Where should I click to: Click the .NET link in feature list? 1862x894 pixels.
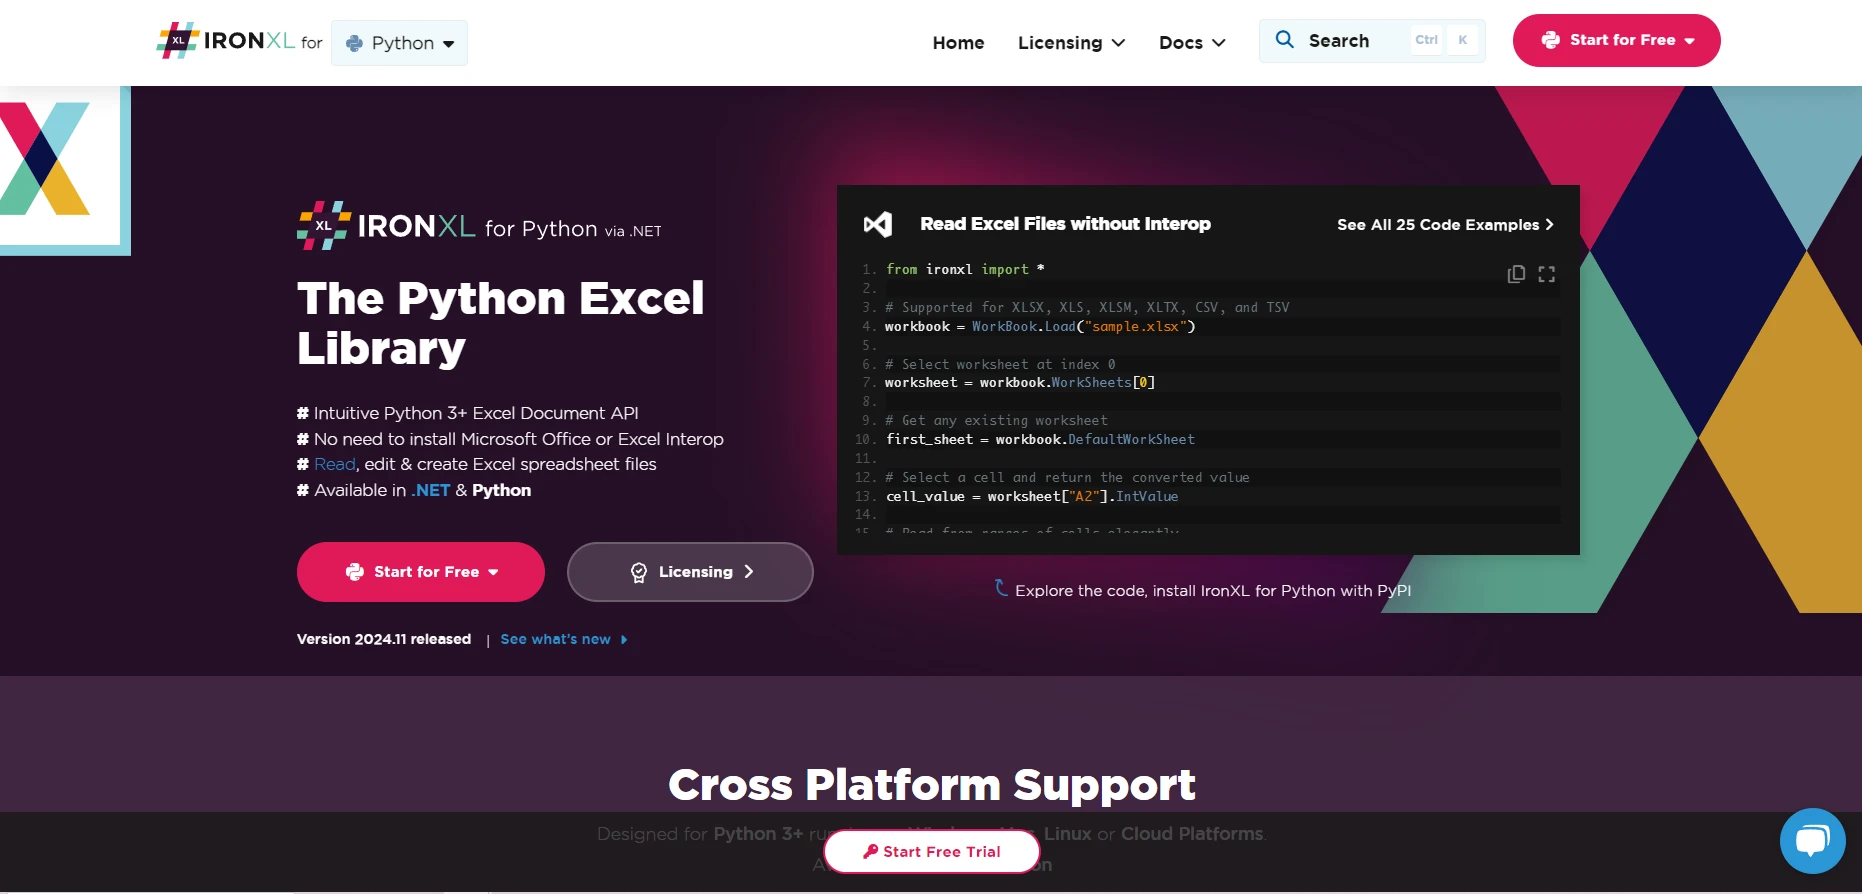(431, 490)
